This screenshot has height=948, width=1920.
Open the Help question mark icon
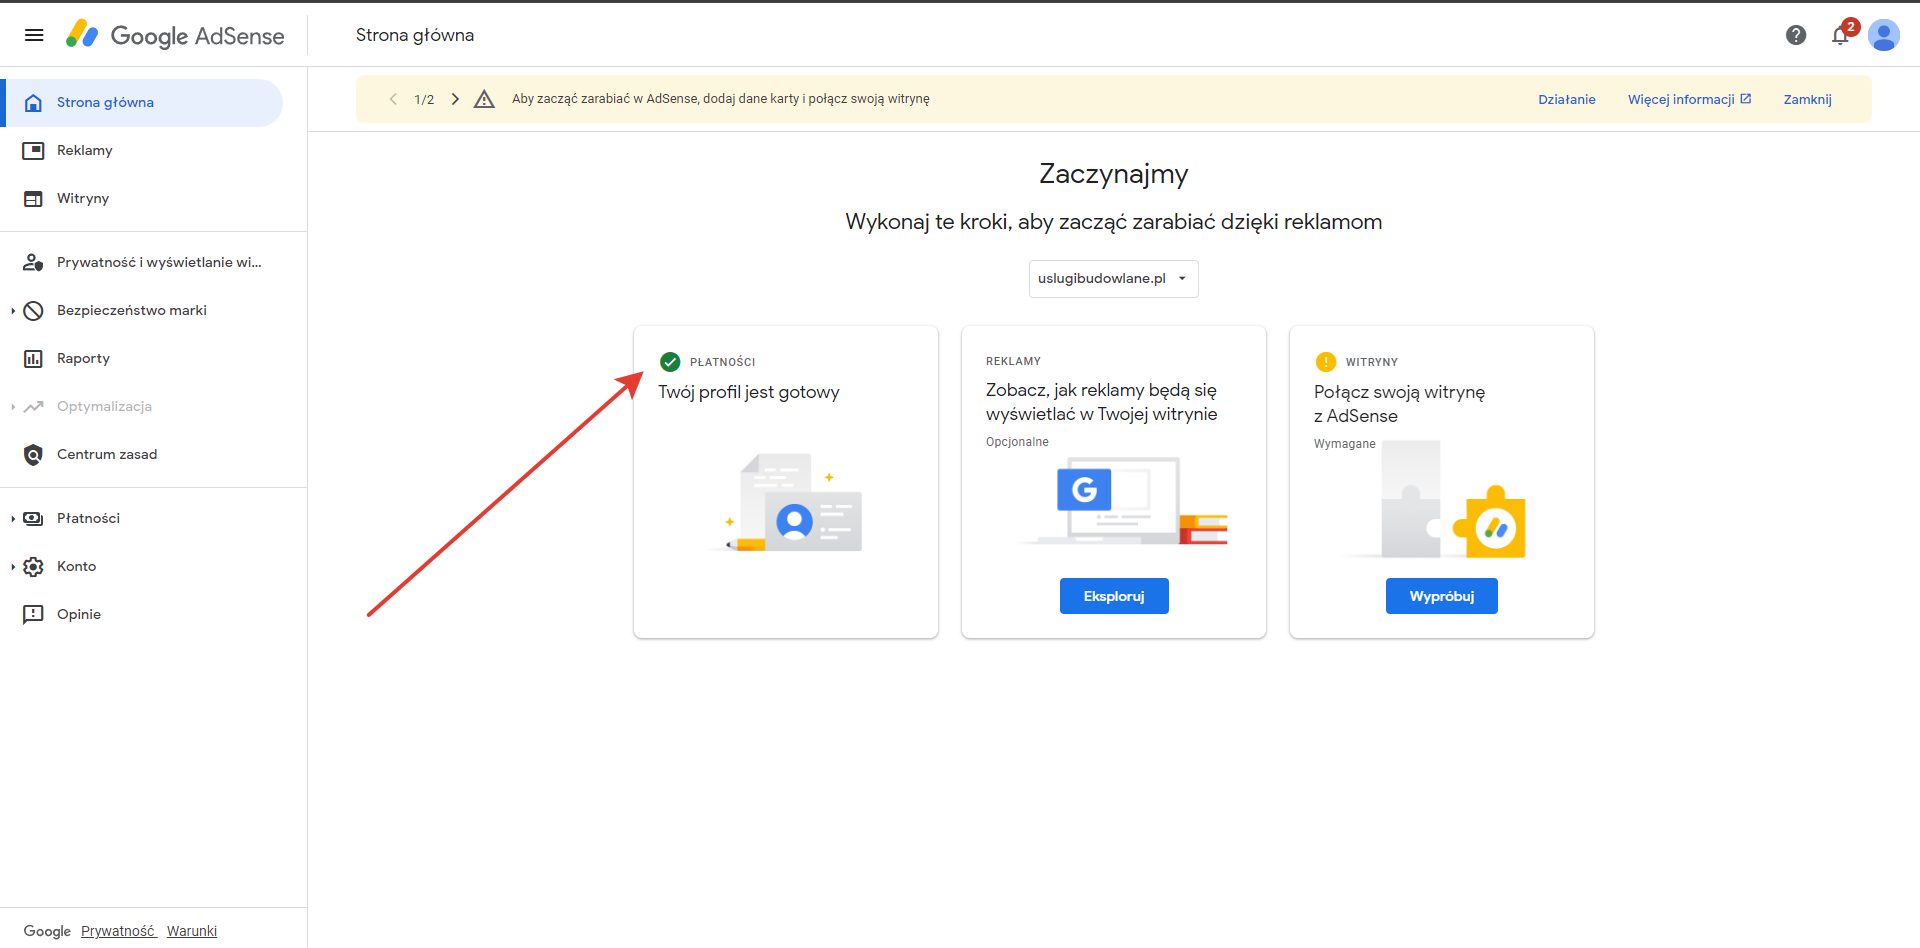[1796, 35]
